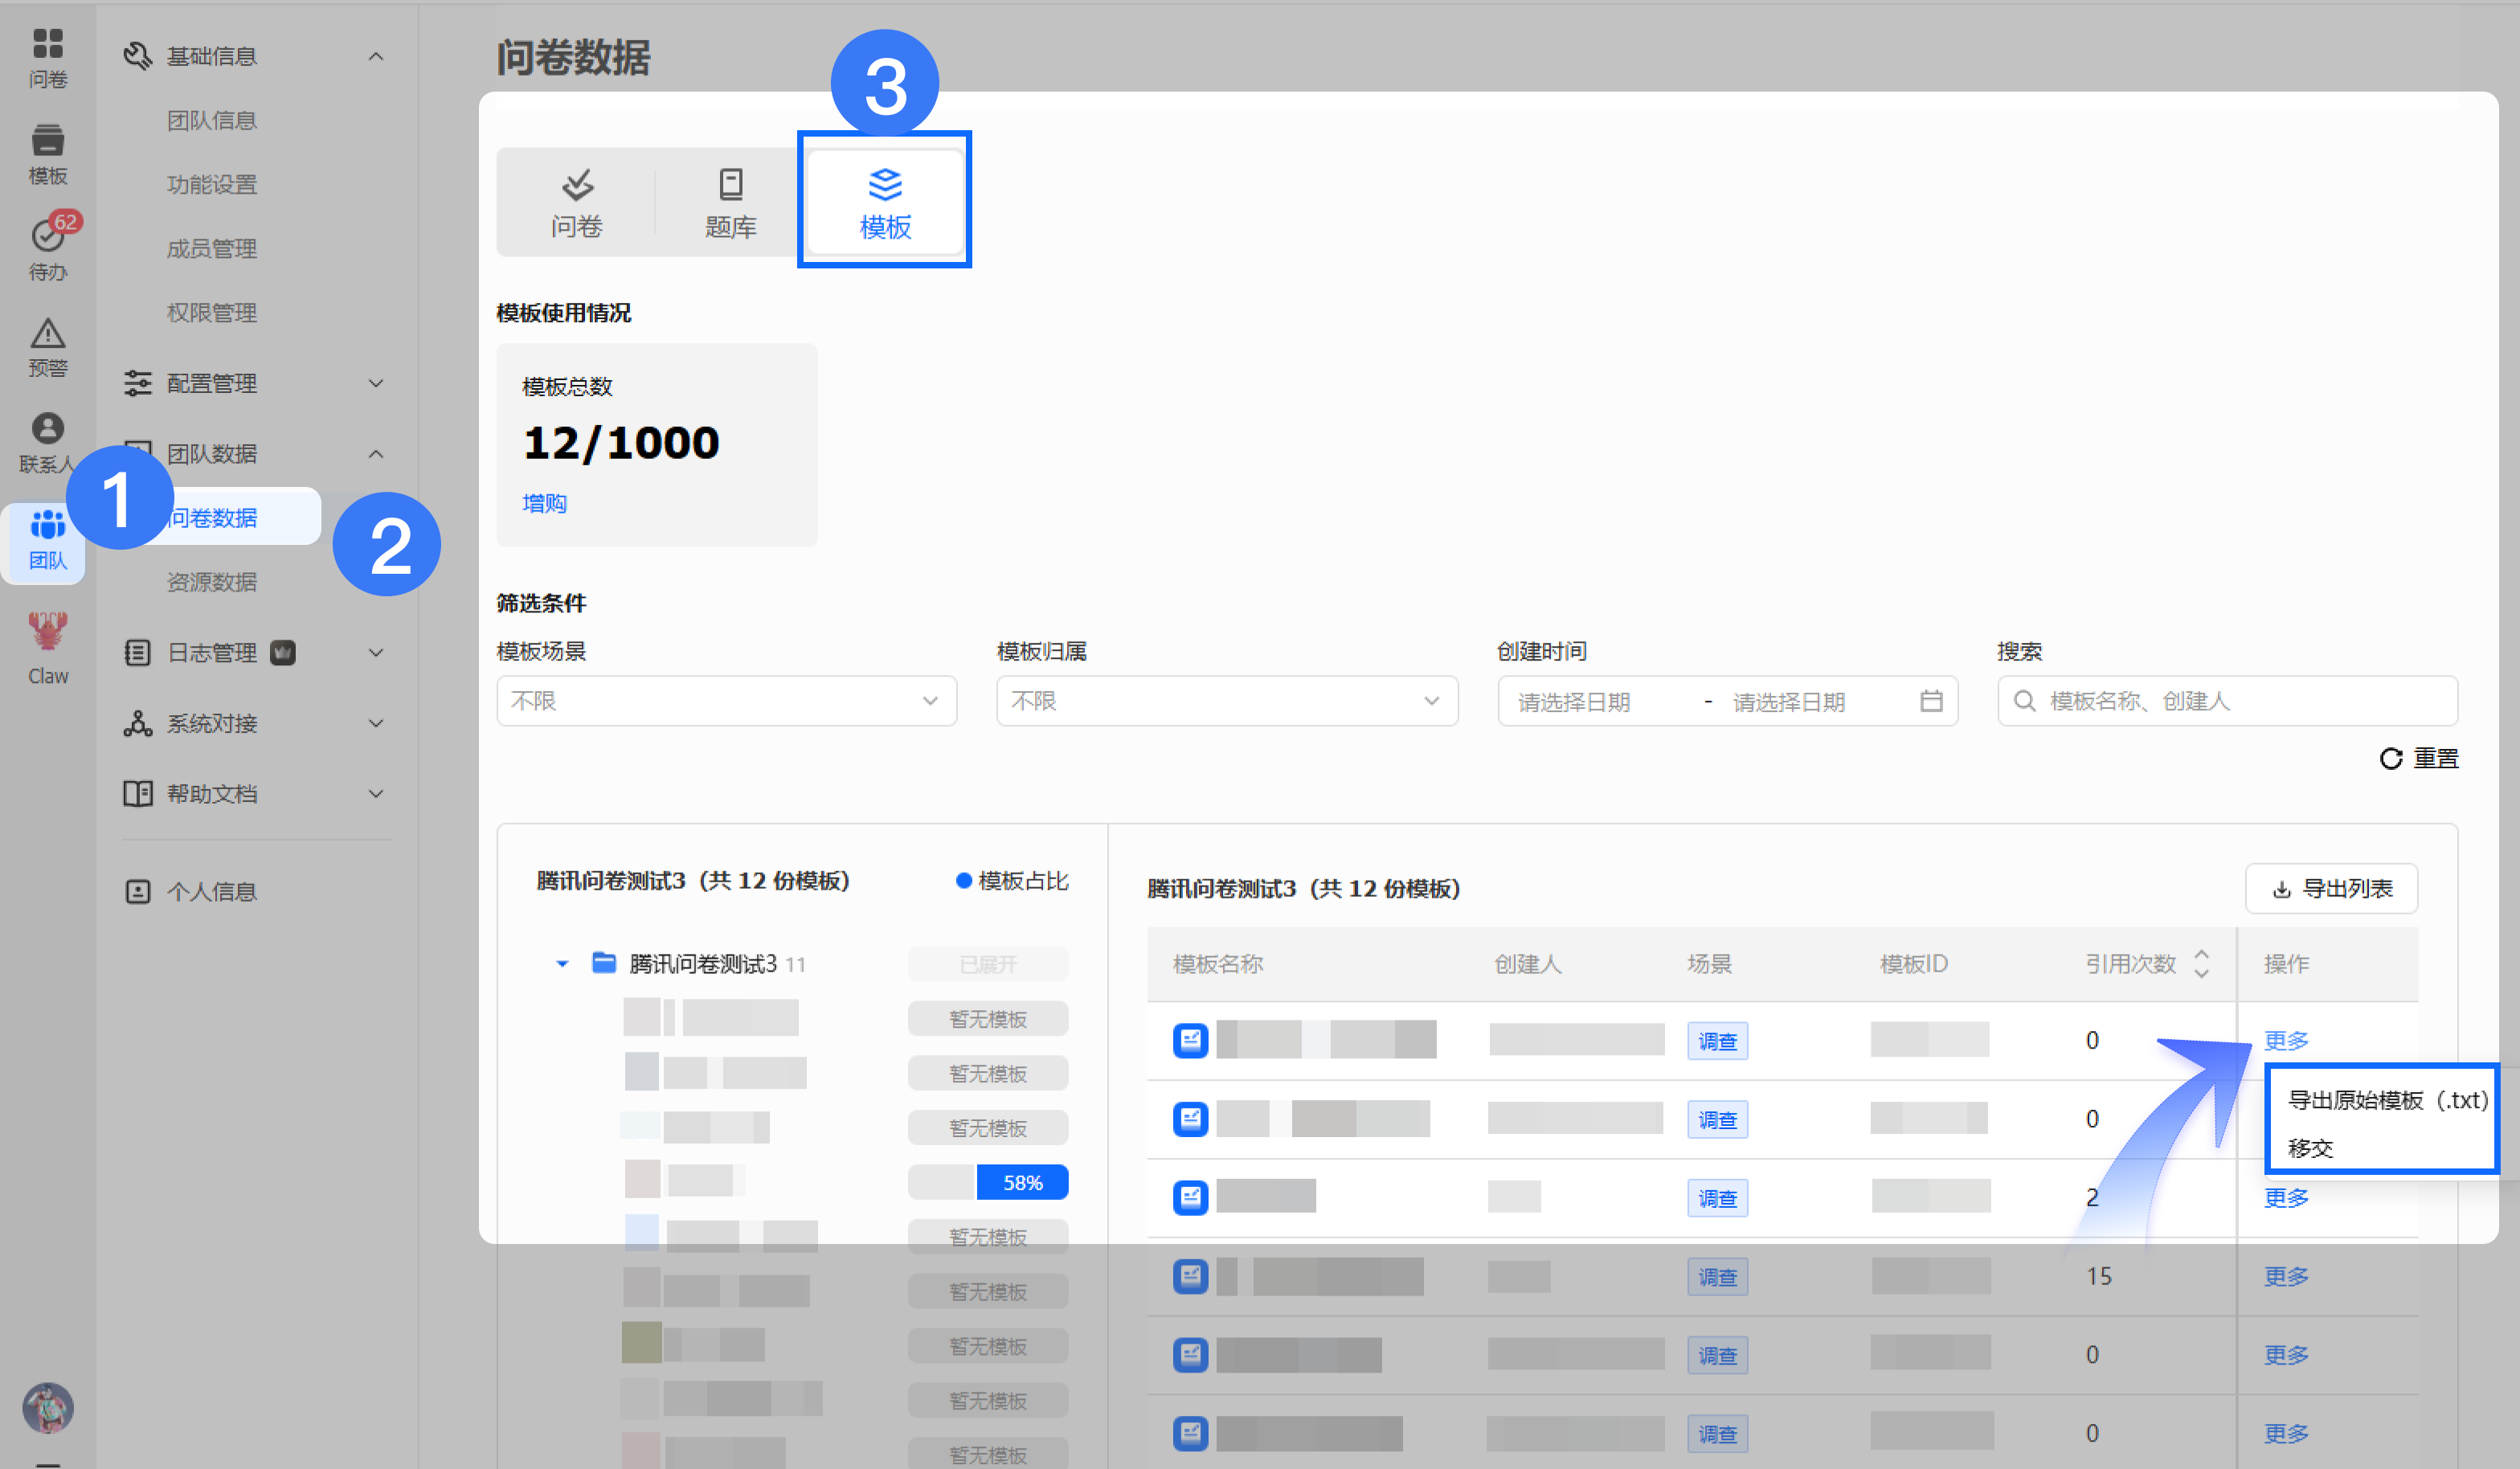The width and height of the screenshot is (2520, 1469).
Task: Click the 重置 refresh icon
Action: [x=2390, y=759]
